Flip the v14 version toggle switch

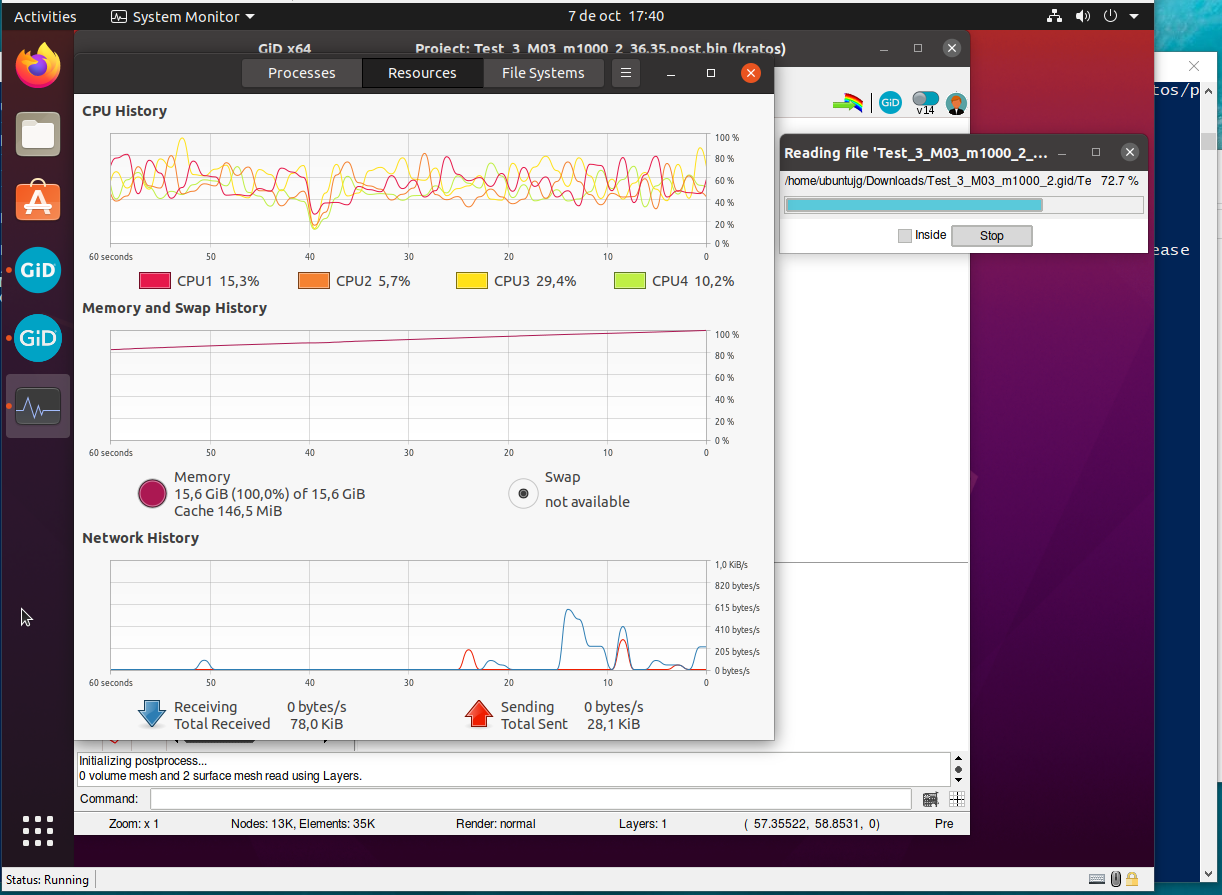[x=925, y=98]
